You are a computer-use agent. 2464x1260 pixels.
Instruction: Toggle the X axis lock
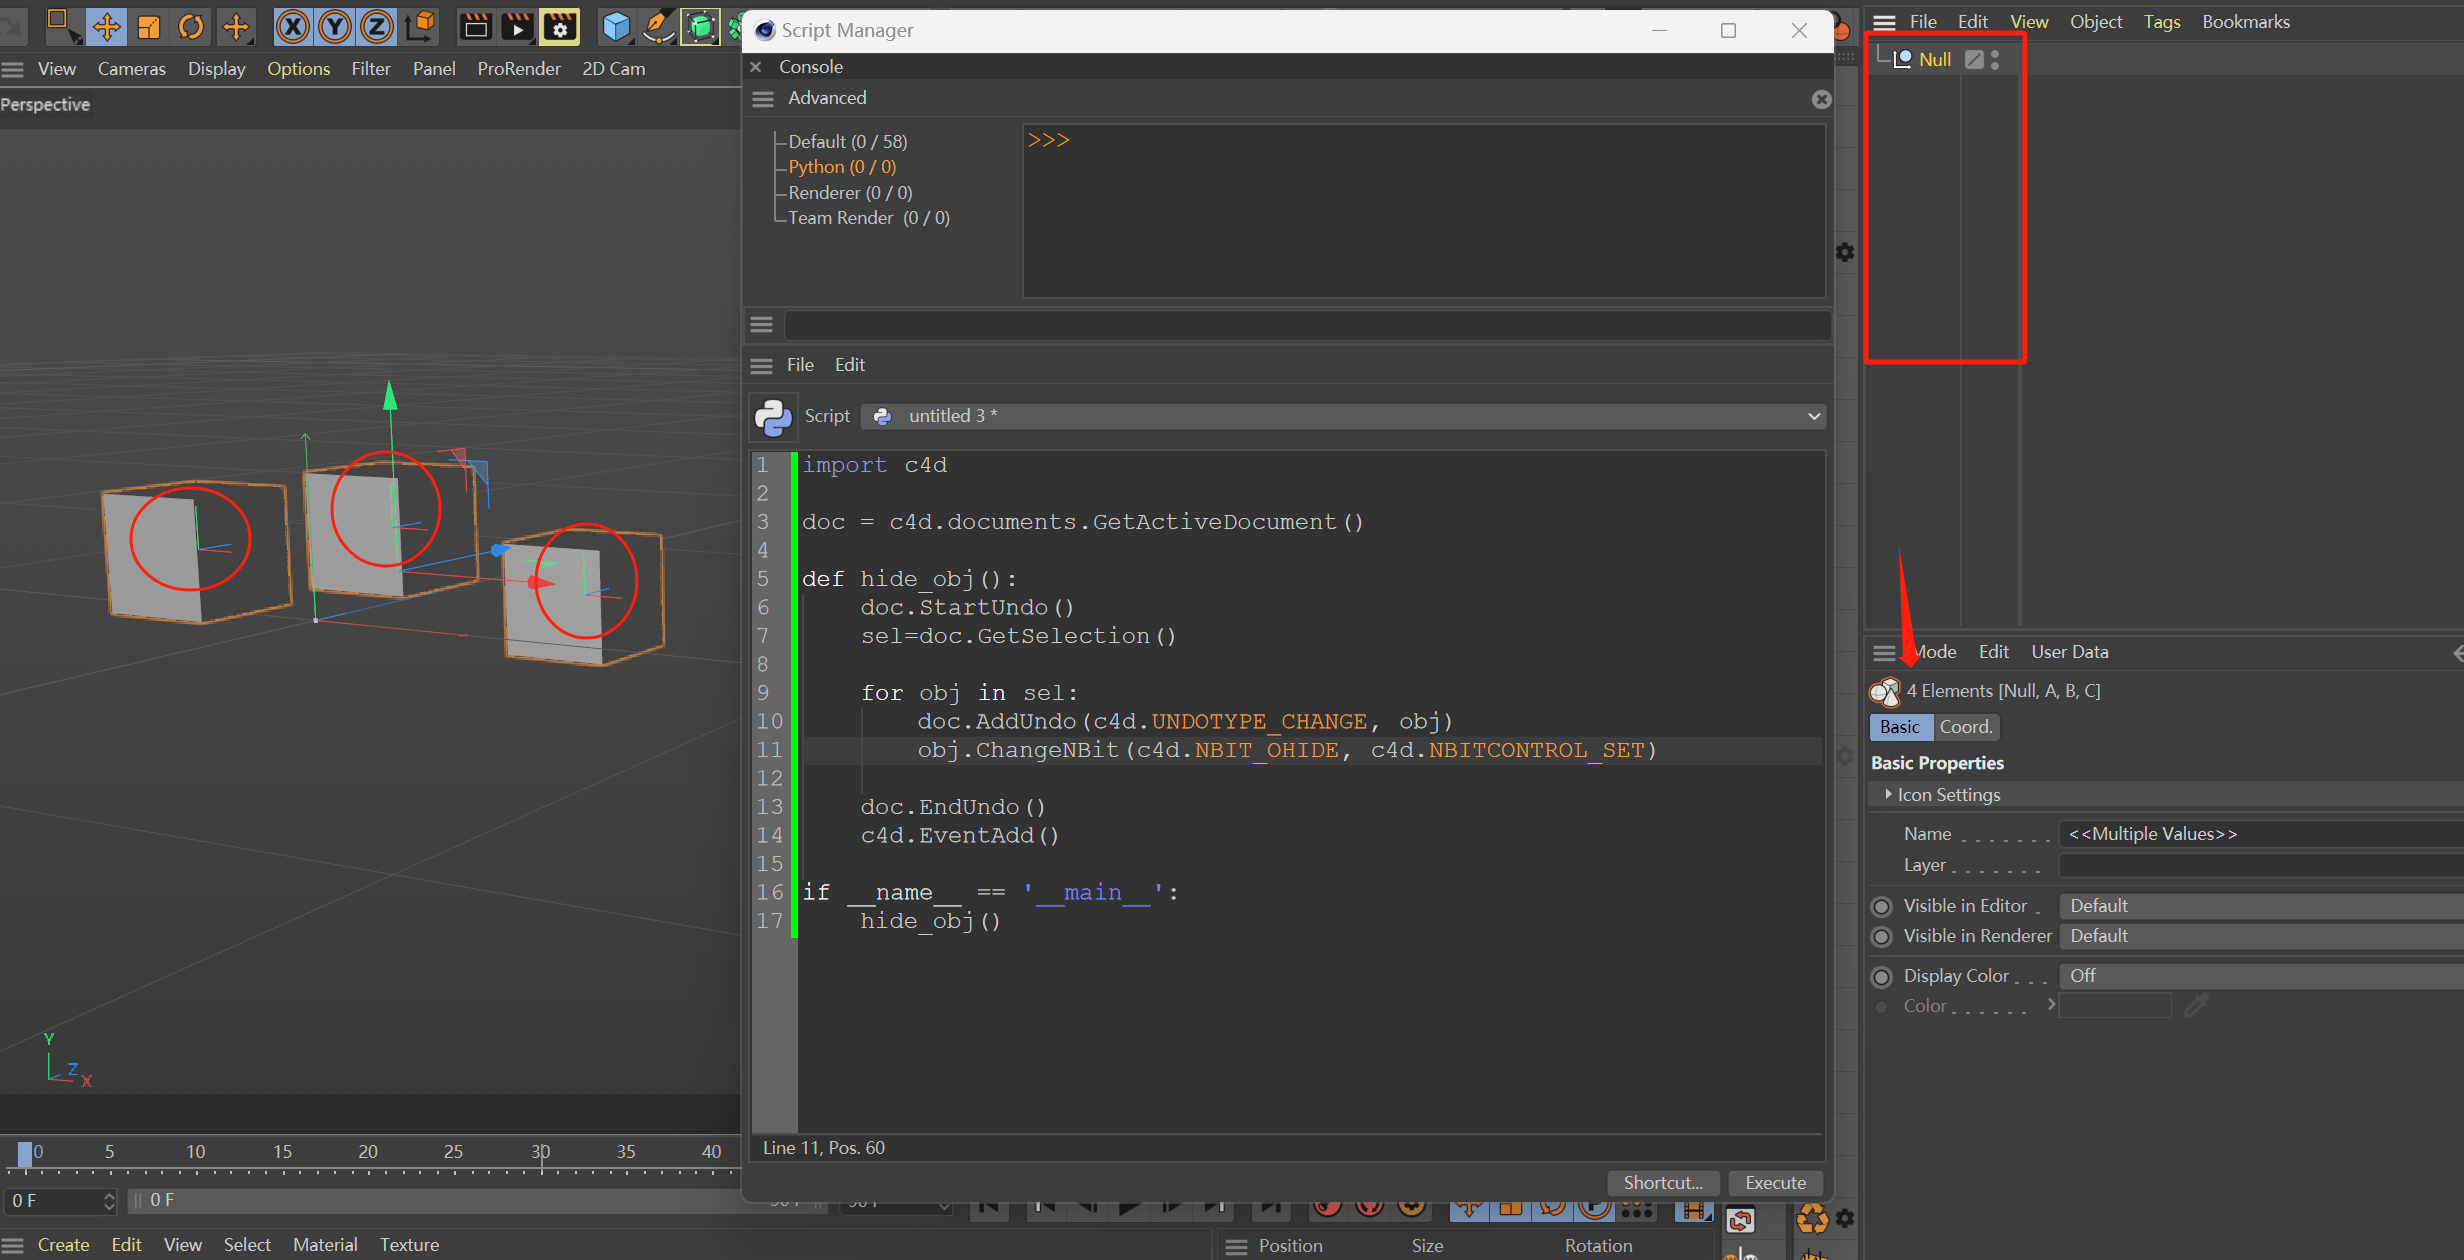(292, 26)
